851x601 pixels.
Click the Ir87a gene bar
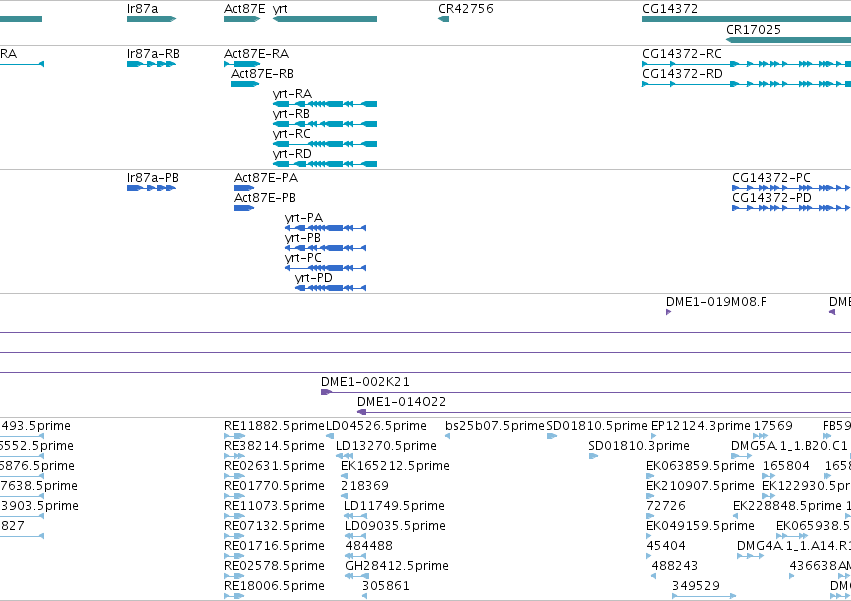click(x=151, y=19)
